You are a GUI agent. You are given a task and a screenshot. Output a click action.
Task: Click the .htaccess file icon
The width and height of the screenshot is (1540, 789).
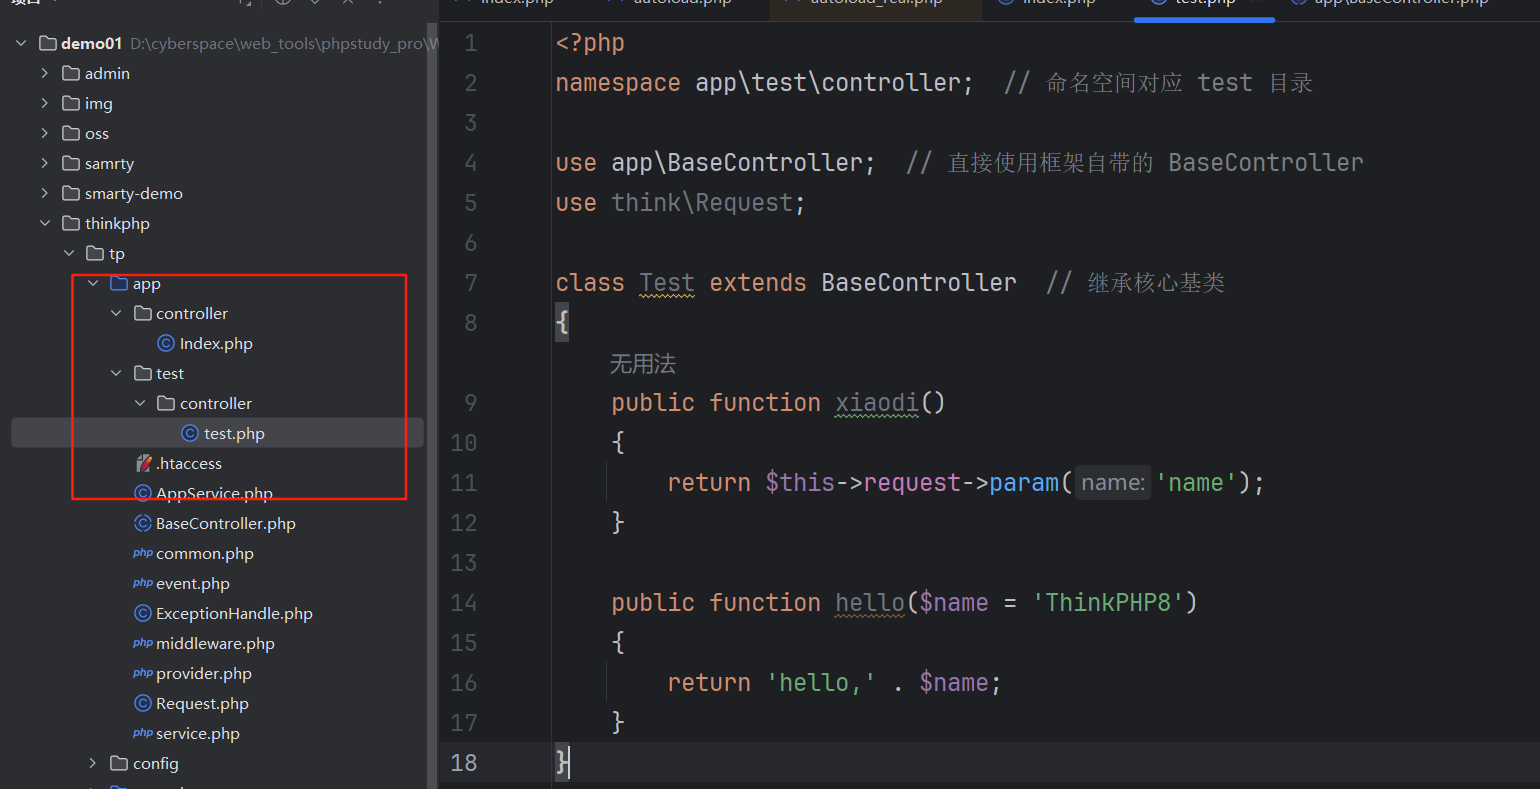tap(144, 463)
